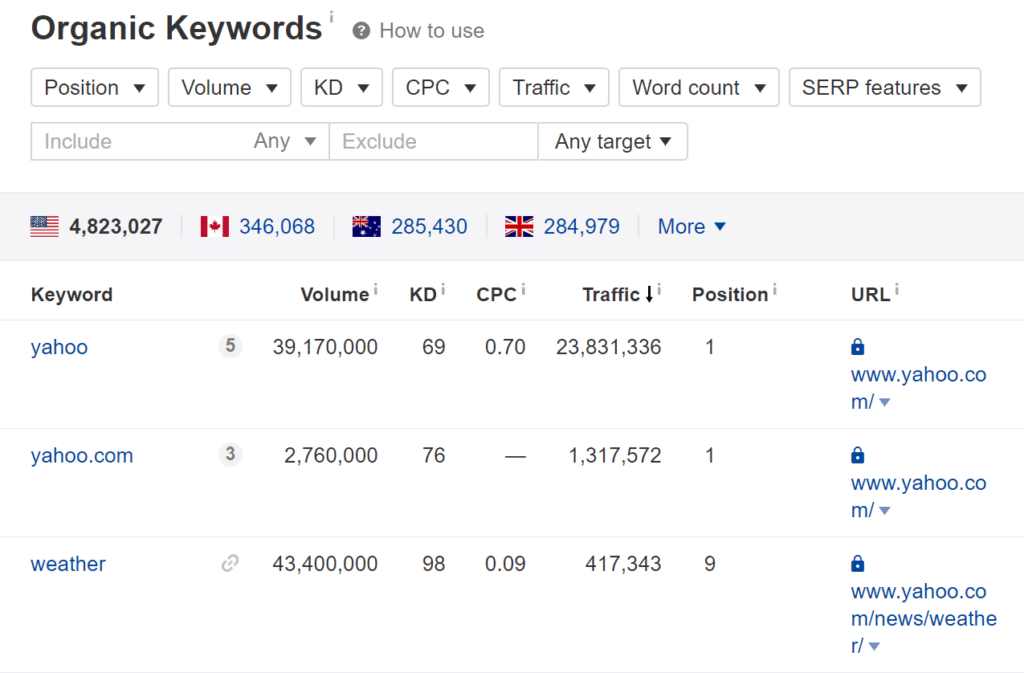This screenshot has width=1024, height=673.
Task: Open the Volume filter dropdown
Action: pyautogui.click(x=229, y=87)
